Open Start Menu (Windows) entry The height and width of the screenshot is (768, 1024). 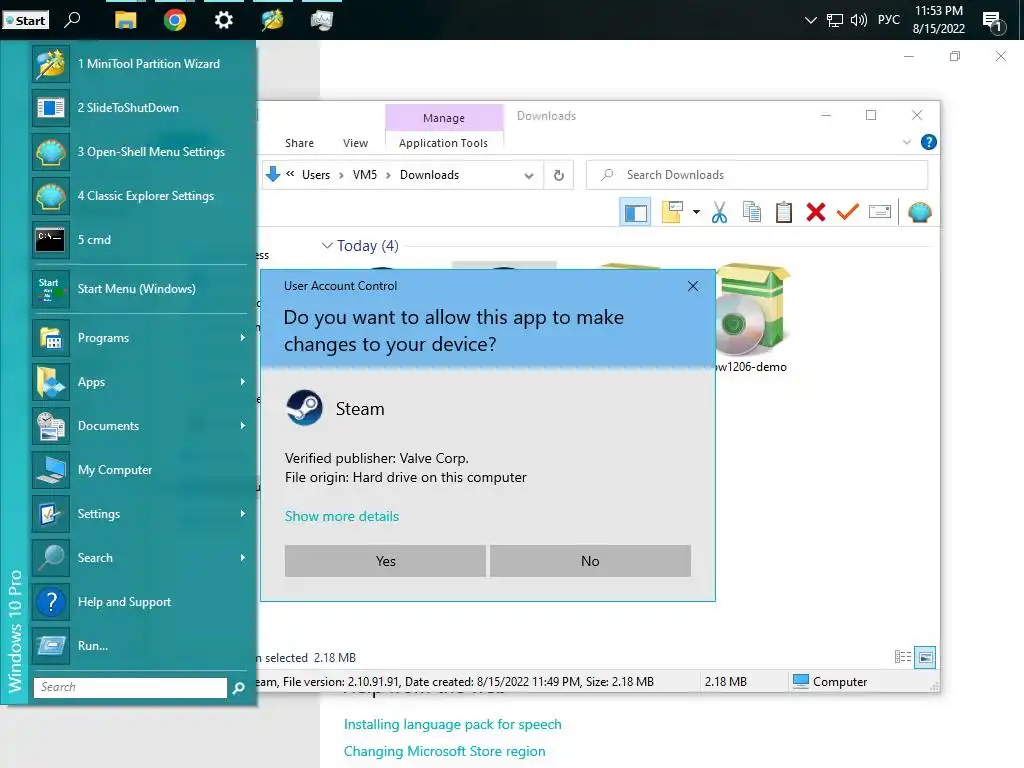pos(140,289)
